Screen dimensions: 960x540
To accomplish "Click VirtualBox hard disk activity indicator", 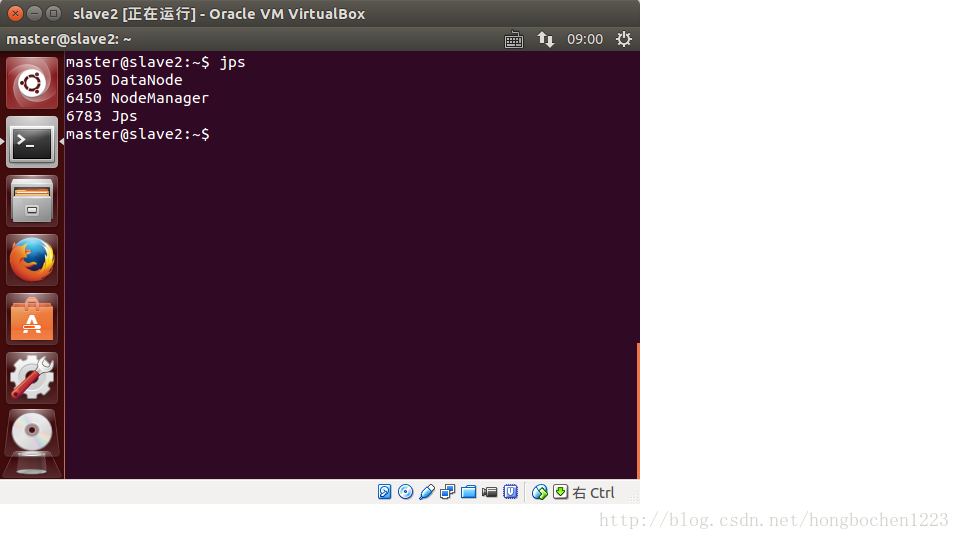I will (384, 492).
